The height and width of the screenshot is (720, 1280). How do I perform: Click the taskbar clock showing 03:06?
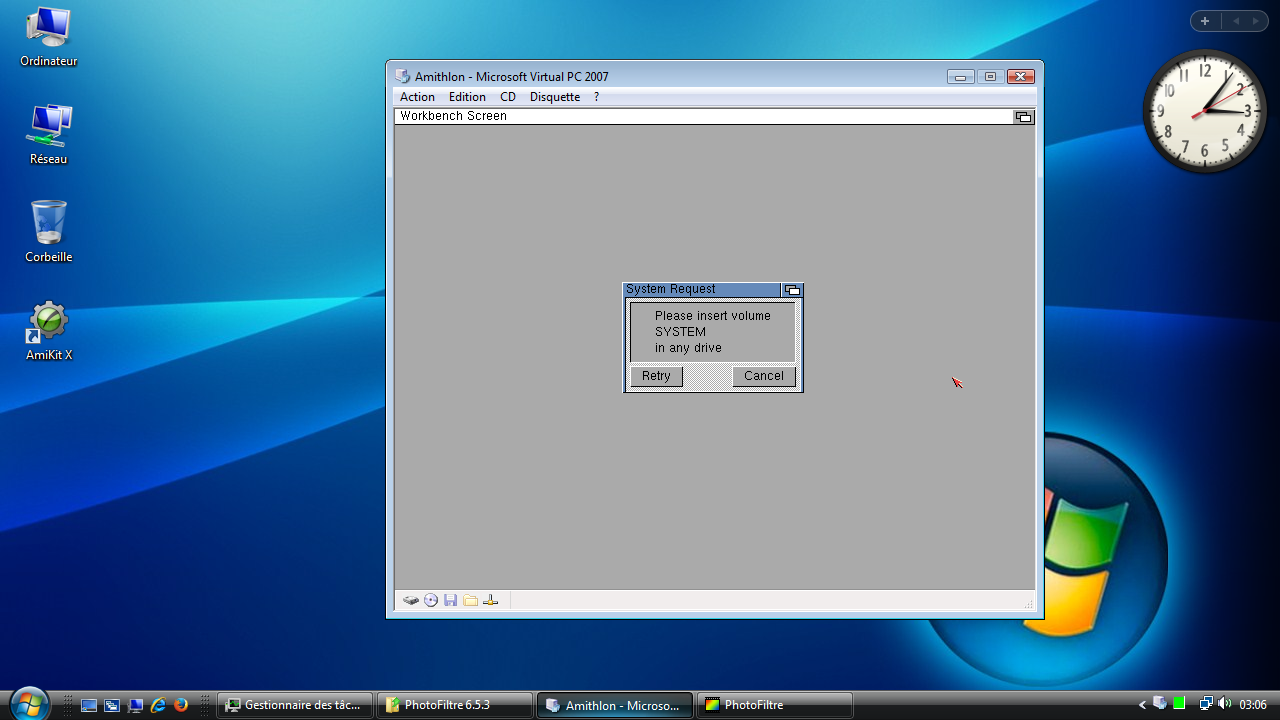[1253, 705]
